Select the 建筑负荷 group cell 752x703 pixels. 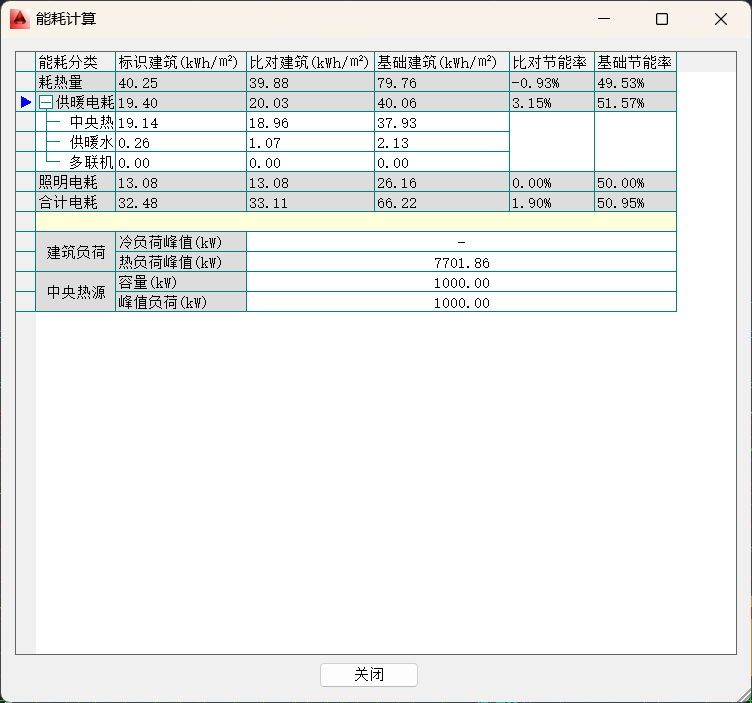click(76, 252)
